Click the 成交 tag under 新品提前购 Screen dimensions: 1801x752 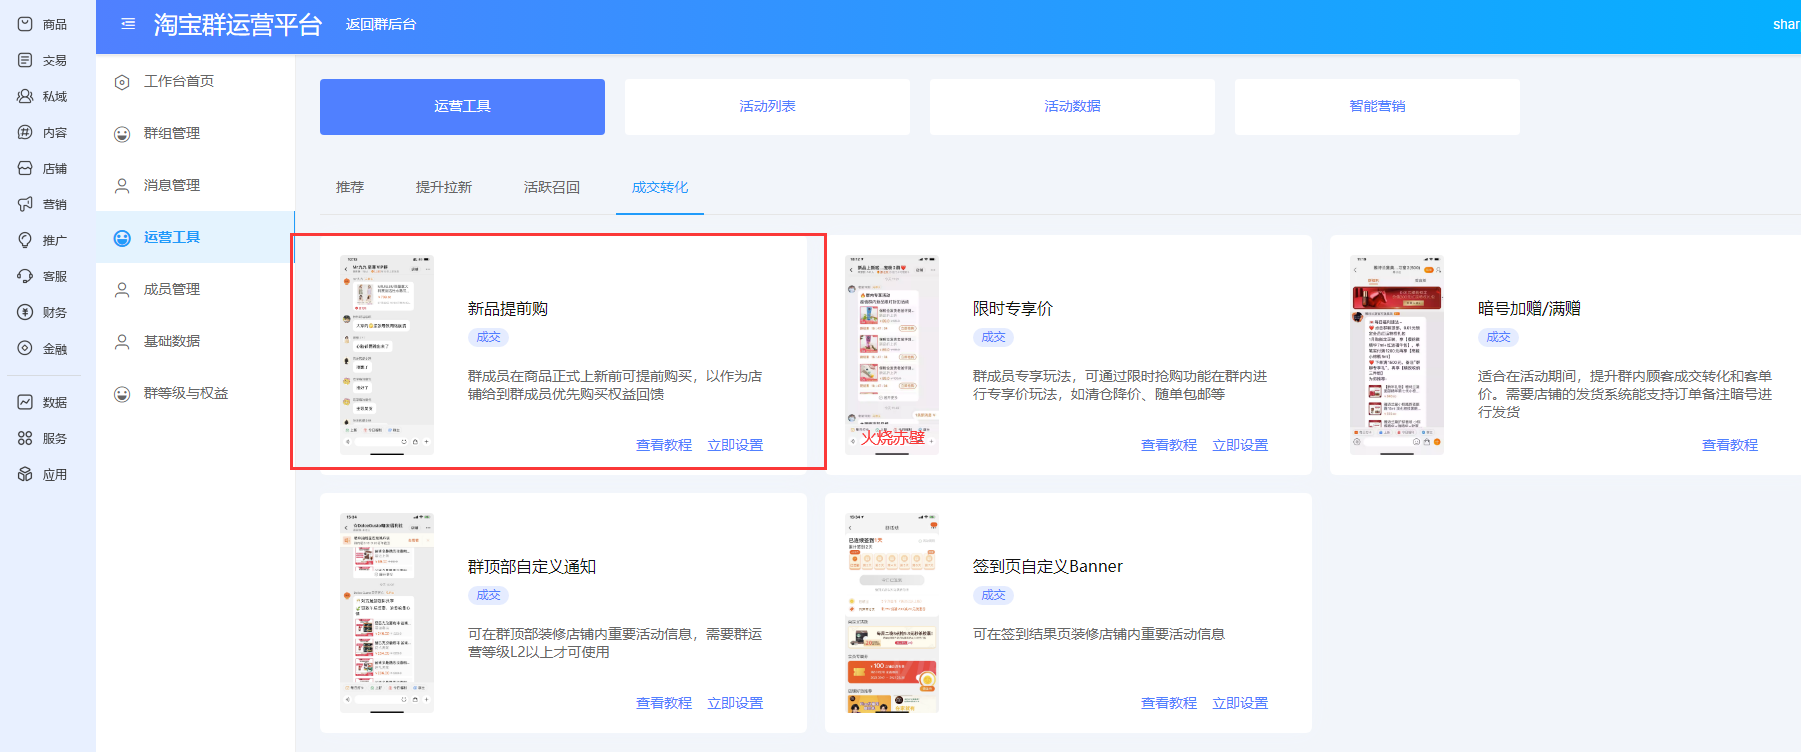489,337
